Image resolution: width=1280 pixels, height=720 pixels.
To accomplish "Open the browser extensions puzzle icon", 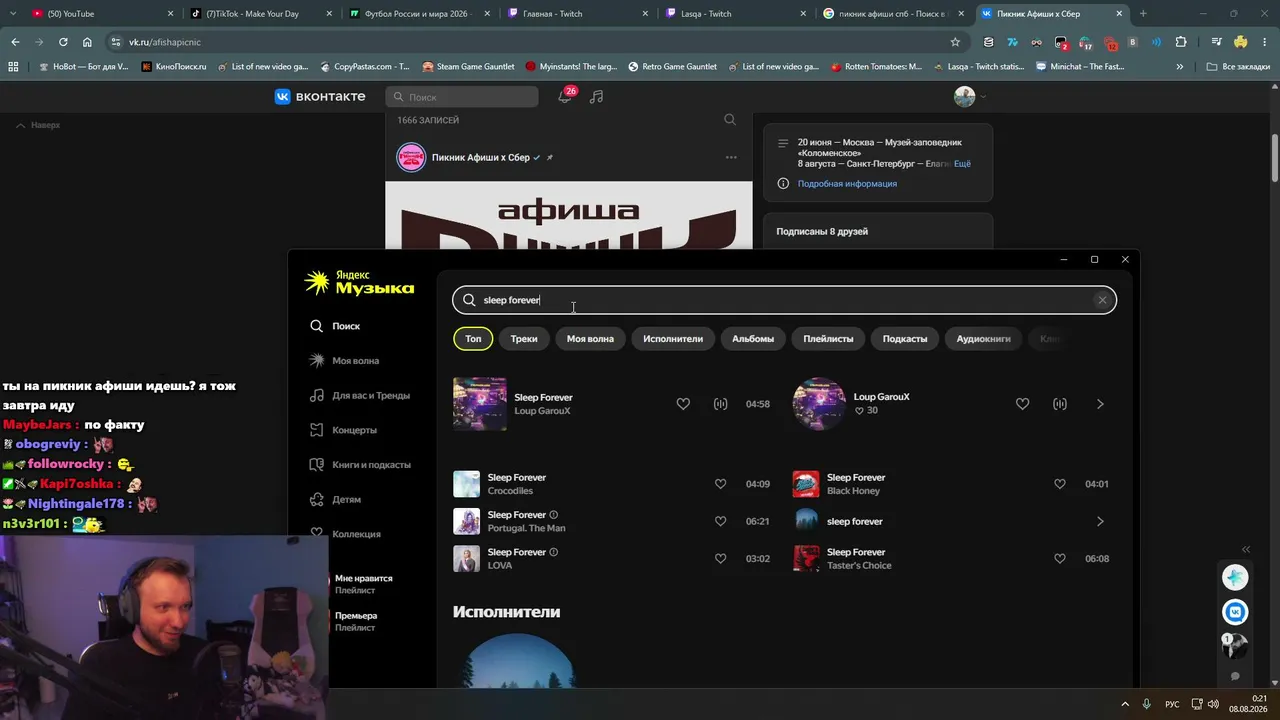I will coord(1181,42).
